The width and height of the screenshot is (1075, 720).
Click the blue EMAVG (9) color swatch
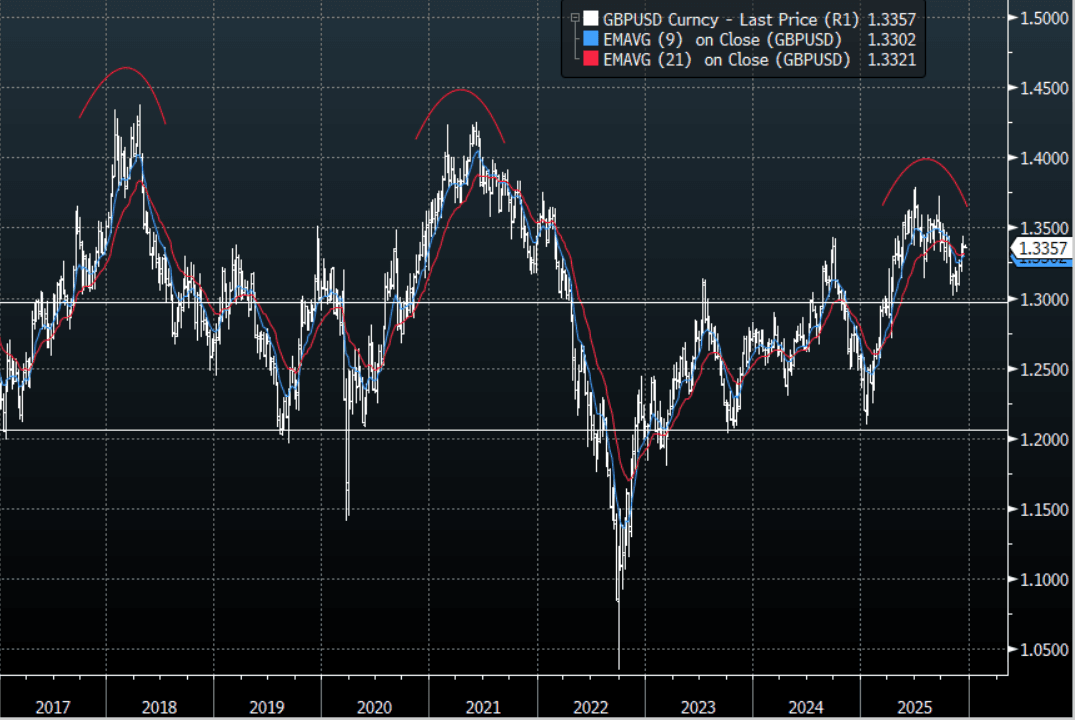click(591, 39)
